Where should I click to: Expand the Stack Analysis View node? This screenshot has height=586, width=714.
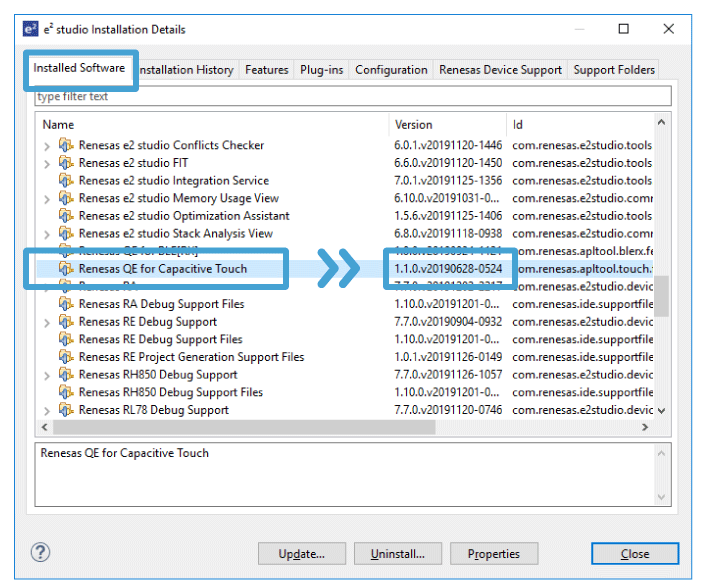(x=46, y=234)
